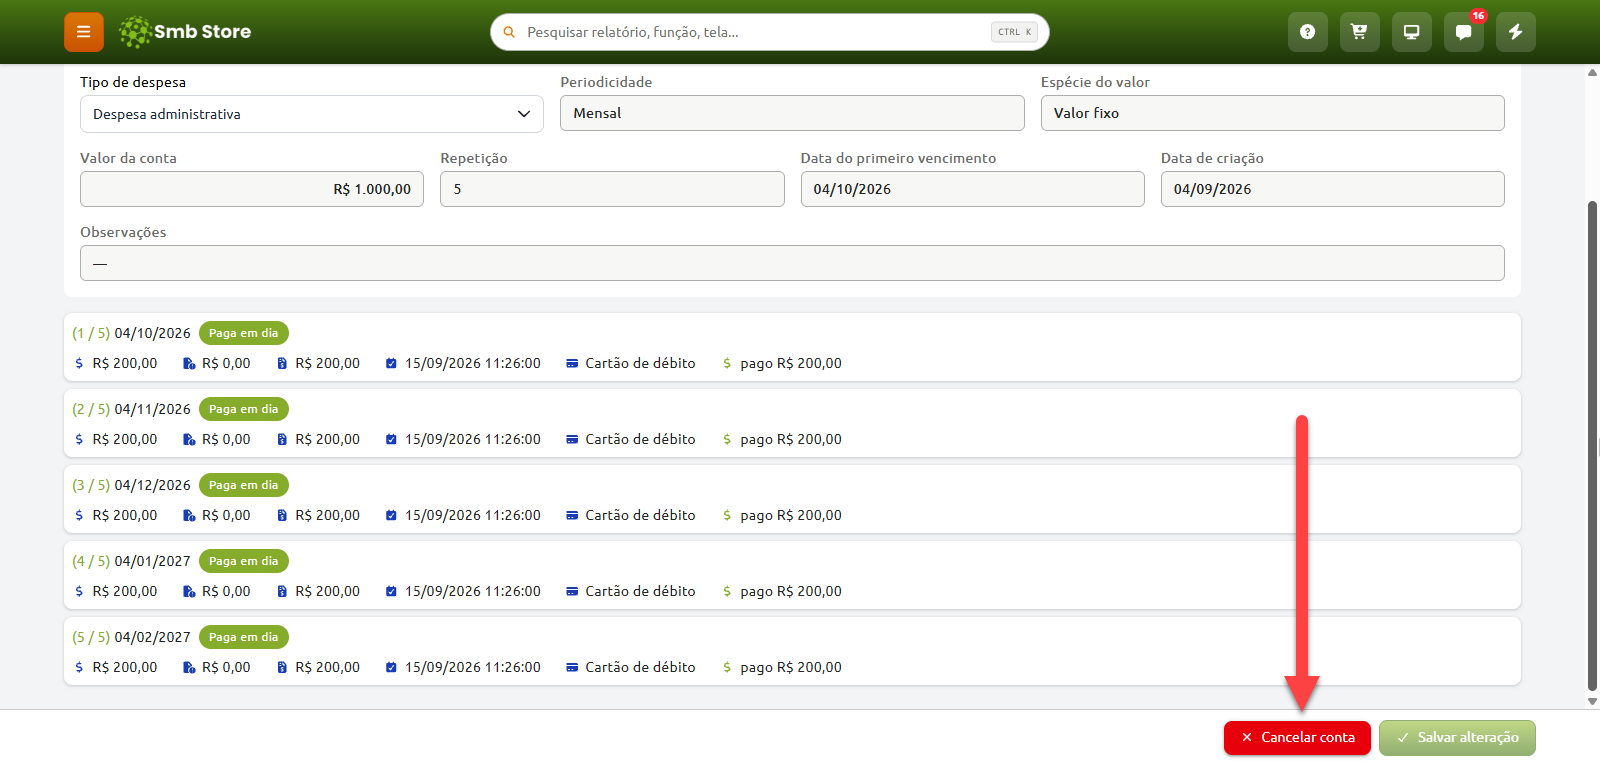Click the R$ 0,00 icon in installment 5/5

coord(189,668)
